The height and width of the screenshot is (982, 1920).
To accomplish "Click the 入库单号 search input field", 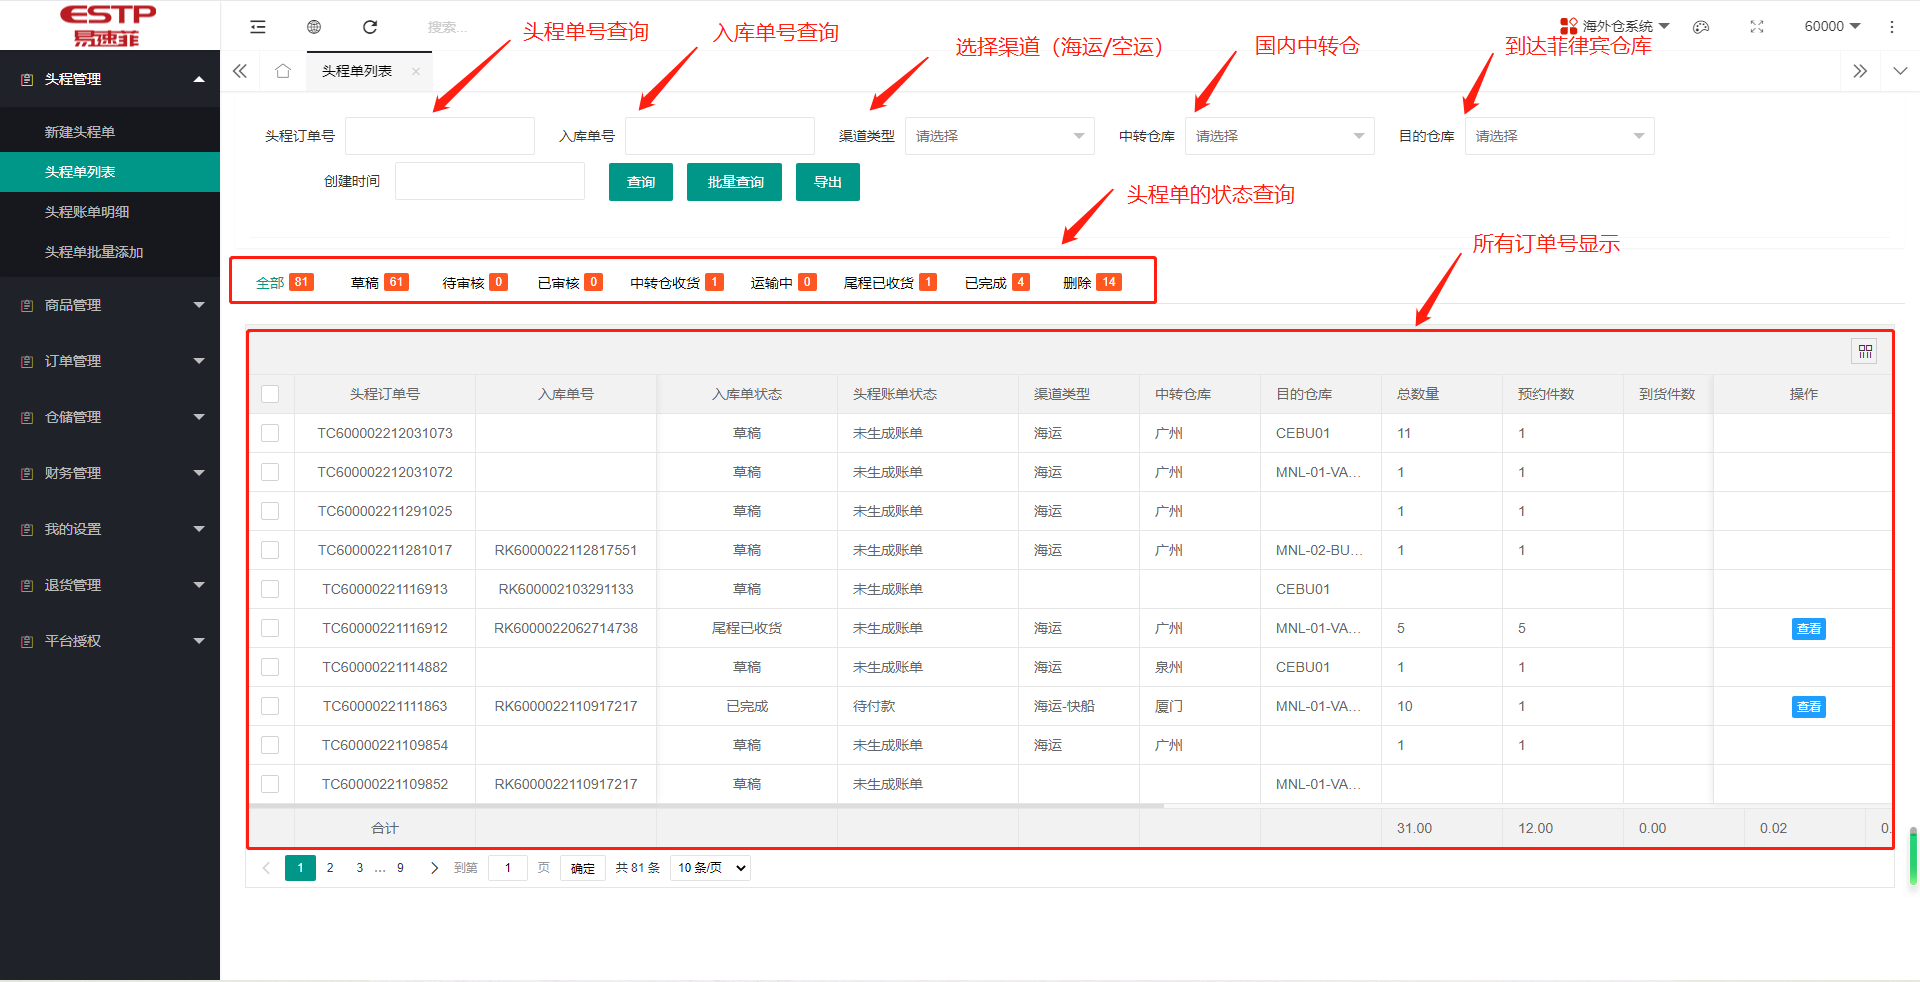I will (719, 135).
